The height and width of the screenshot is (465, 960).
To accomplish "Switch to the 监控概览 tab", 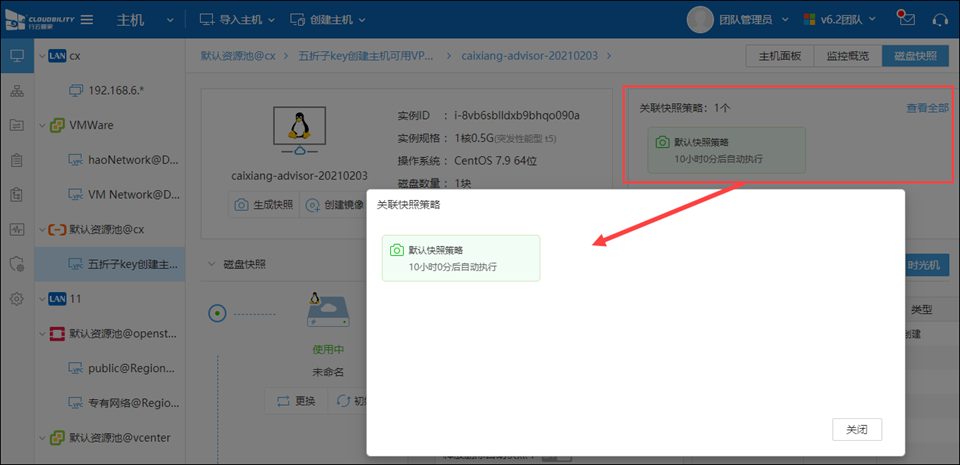I will (x=848, y=56).
